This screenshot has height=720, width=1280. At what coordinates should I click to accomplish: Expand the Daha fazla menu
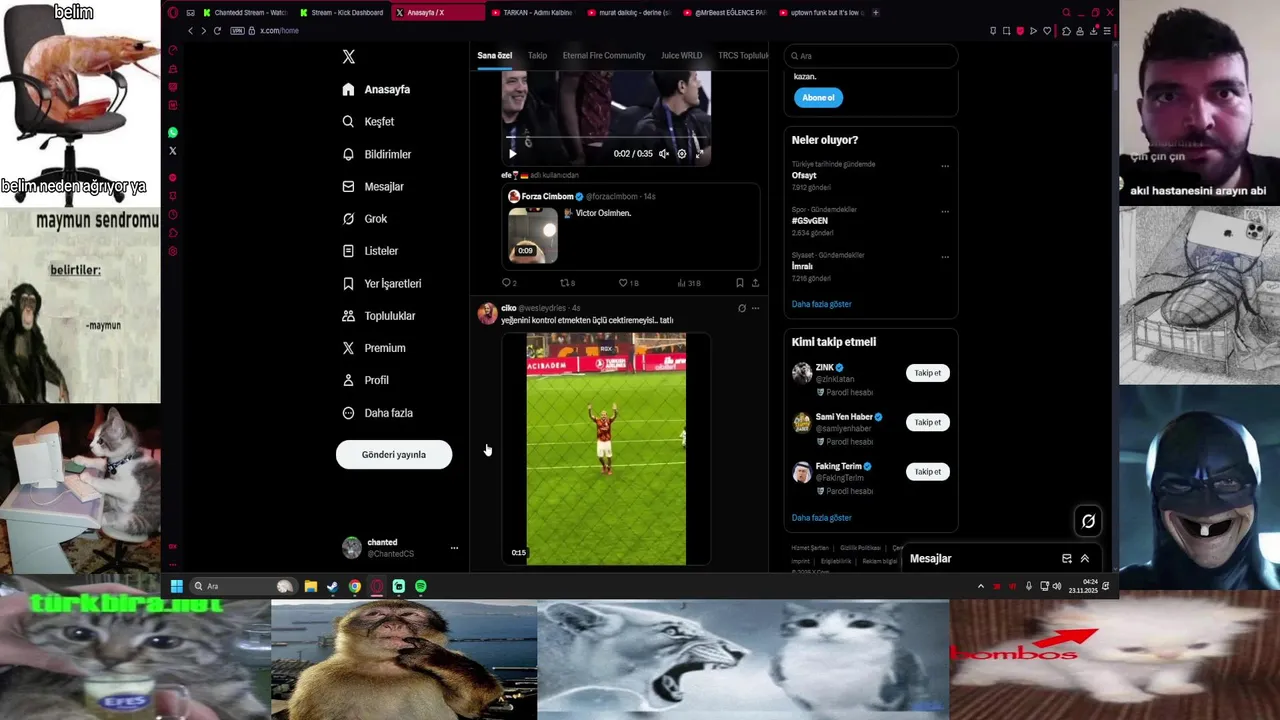[x=377, y=412]
